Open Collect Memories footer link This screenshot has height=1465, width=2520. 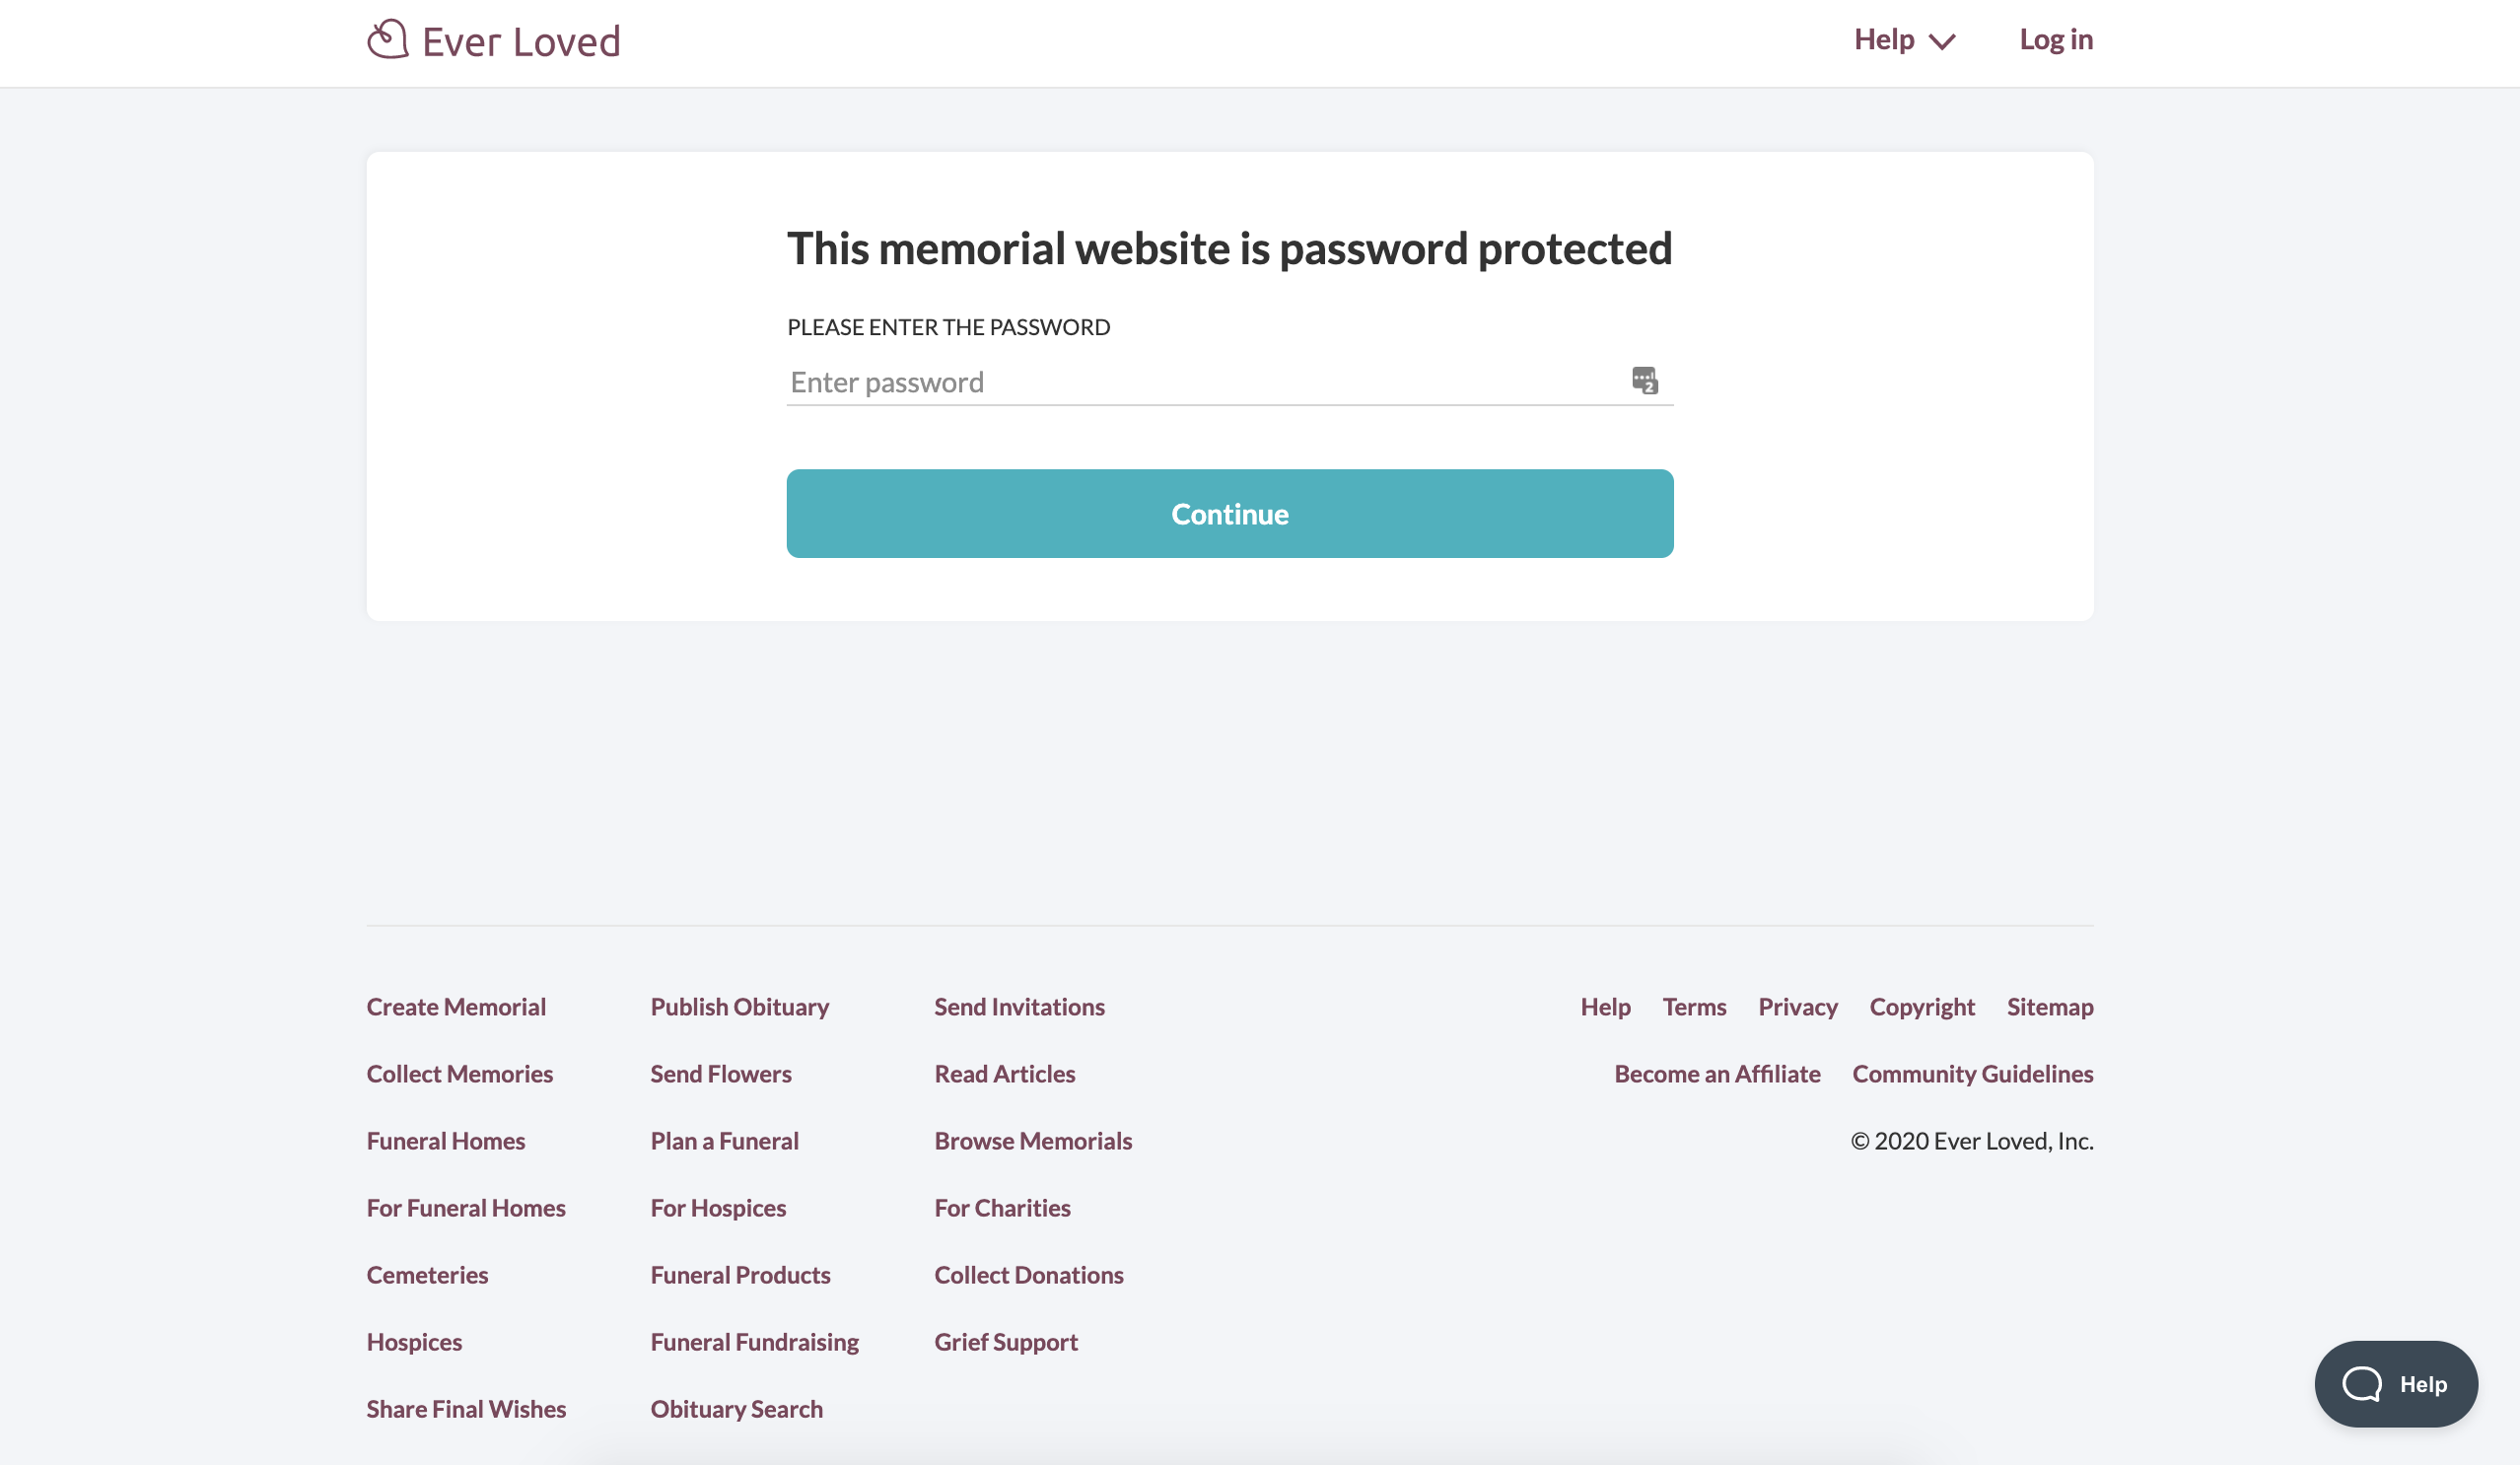click(459, 1073)
